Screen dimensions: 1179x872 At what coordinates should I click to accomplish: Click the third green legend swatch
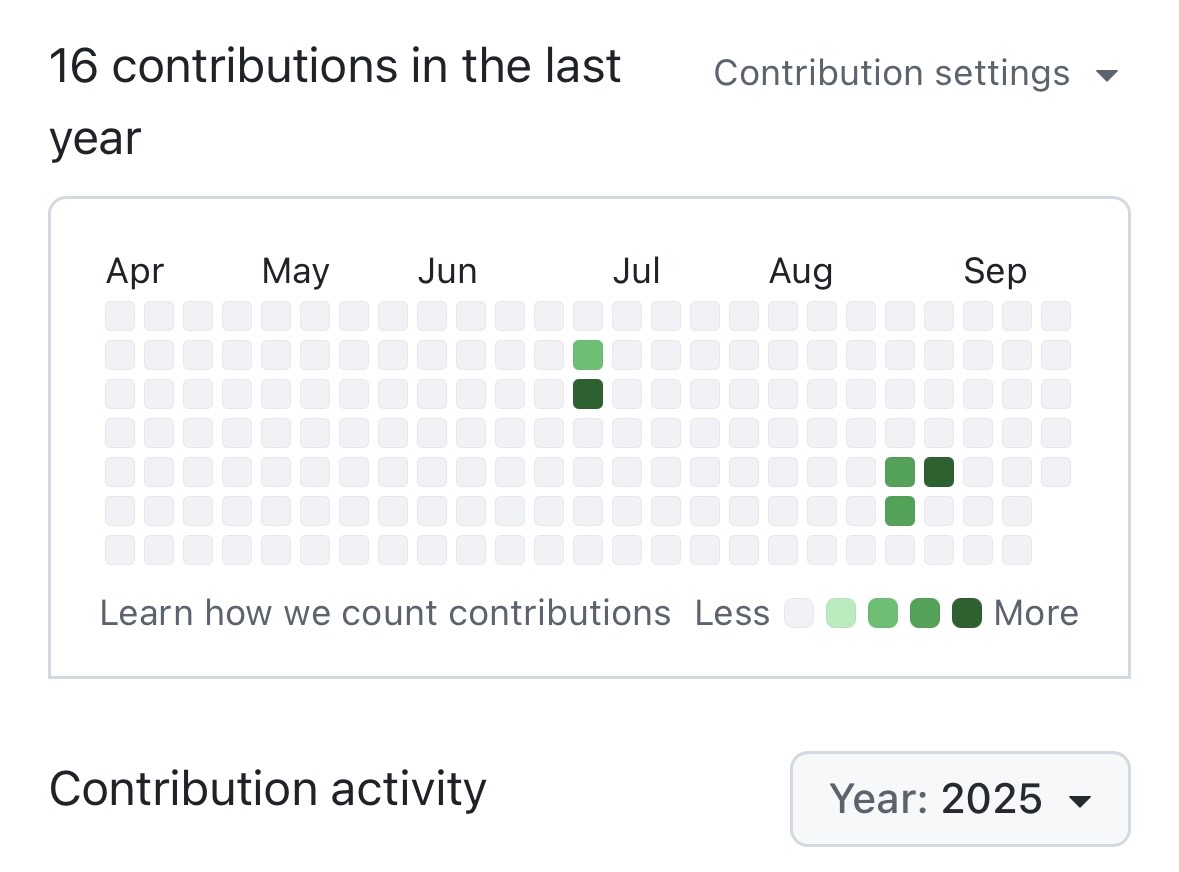[925, 613]
